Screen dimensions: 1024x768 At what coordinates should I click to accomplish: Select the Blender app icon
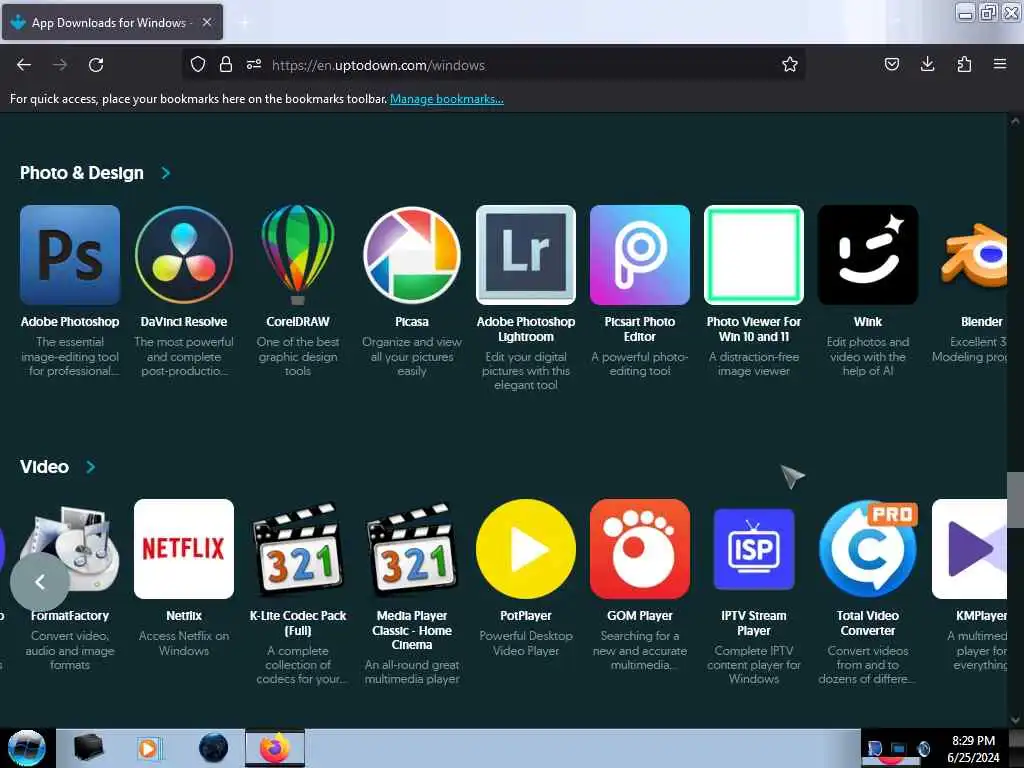pyautogui.click(x=973, y=255)
